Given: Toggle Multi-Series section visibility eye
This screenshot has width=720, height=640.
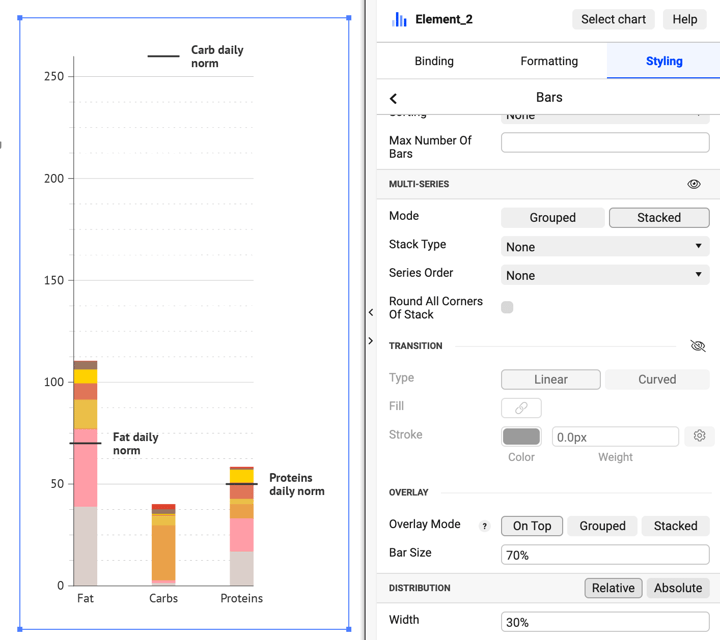Looking at the screenshot, I should 693,184.
